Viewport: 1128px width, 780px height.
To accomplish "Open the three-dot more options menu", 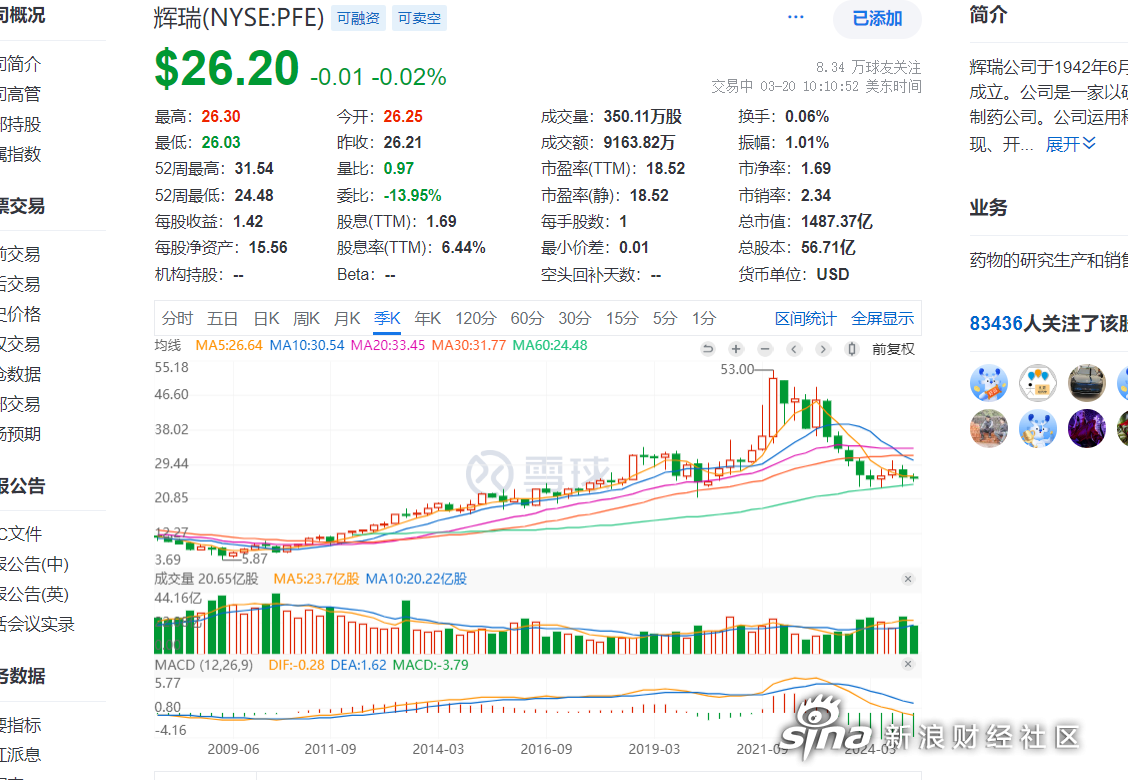I will pyautogui.click(x=796, y=17).
